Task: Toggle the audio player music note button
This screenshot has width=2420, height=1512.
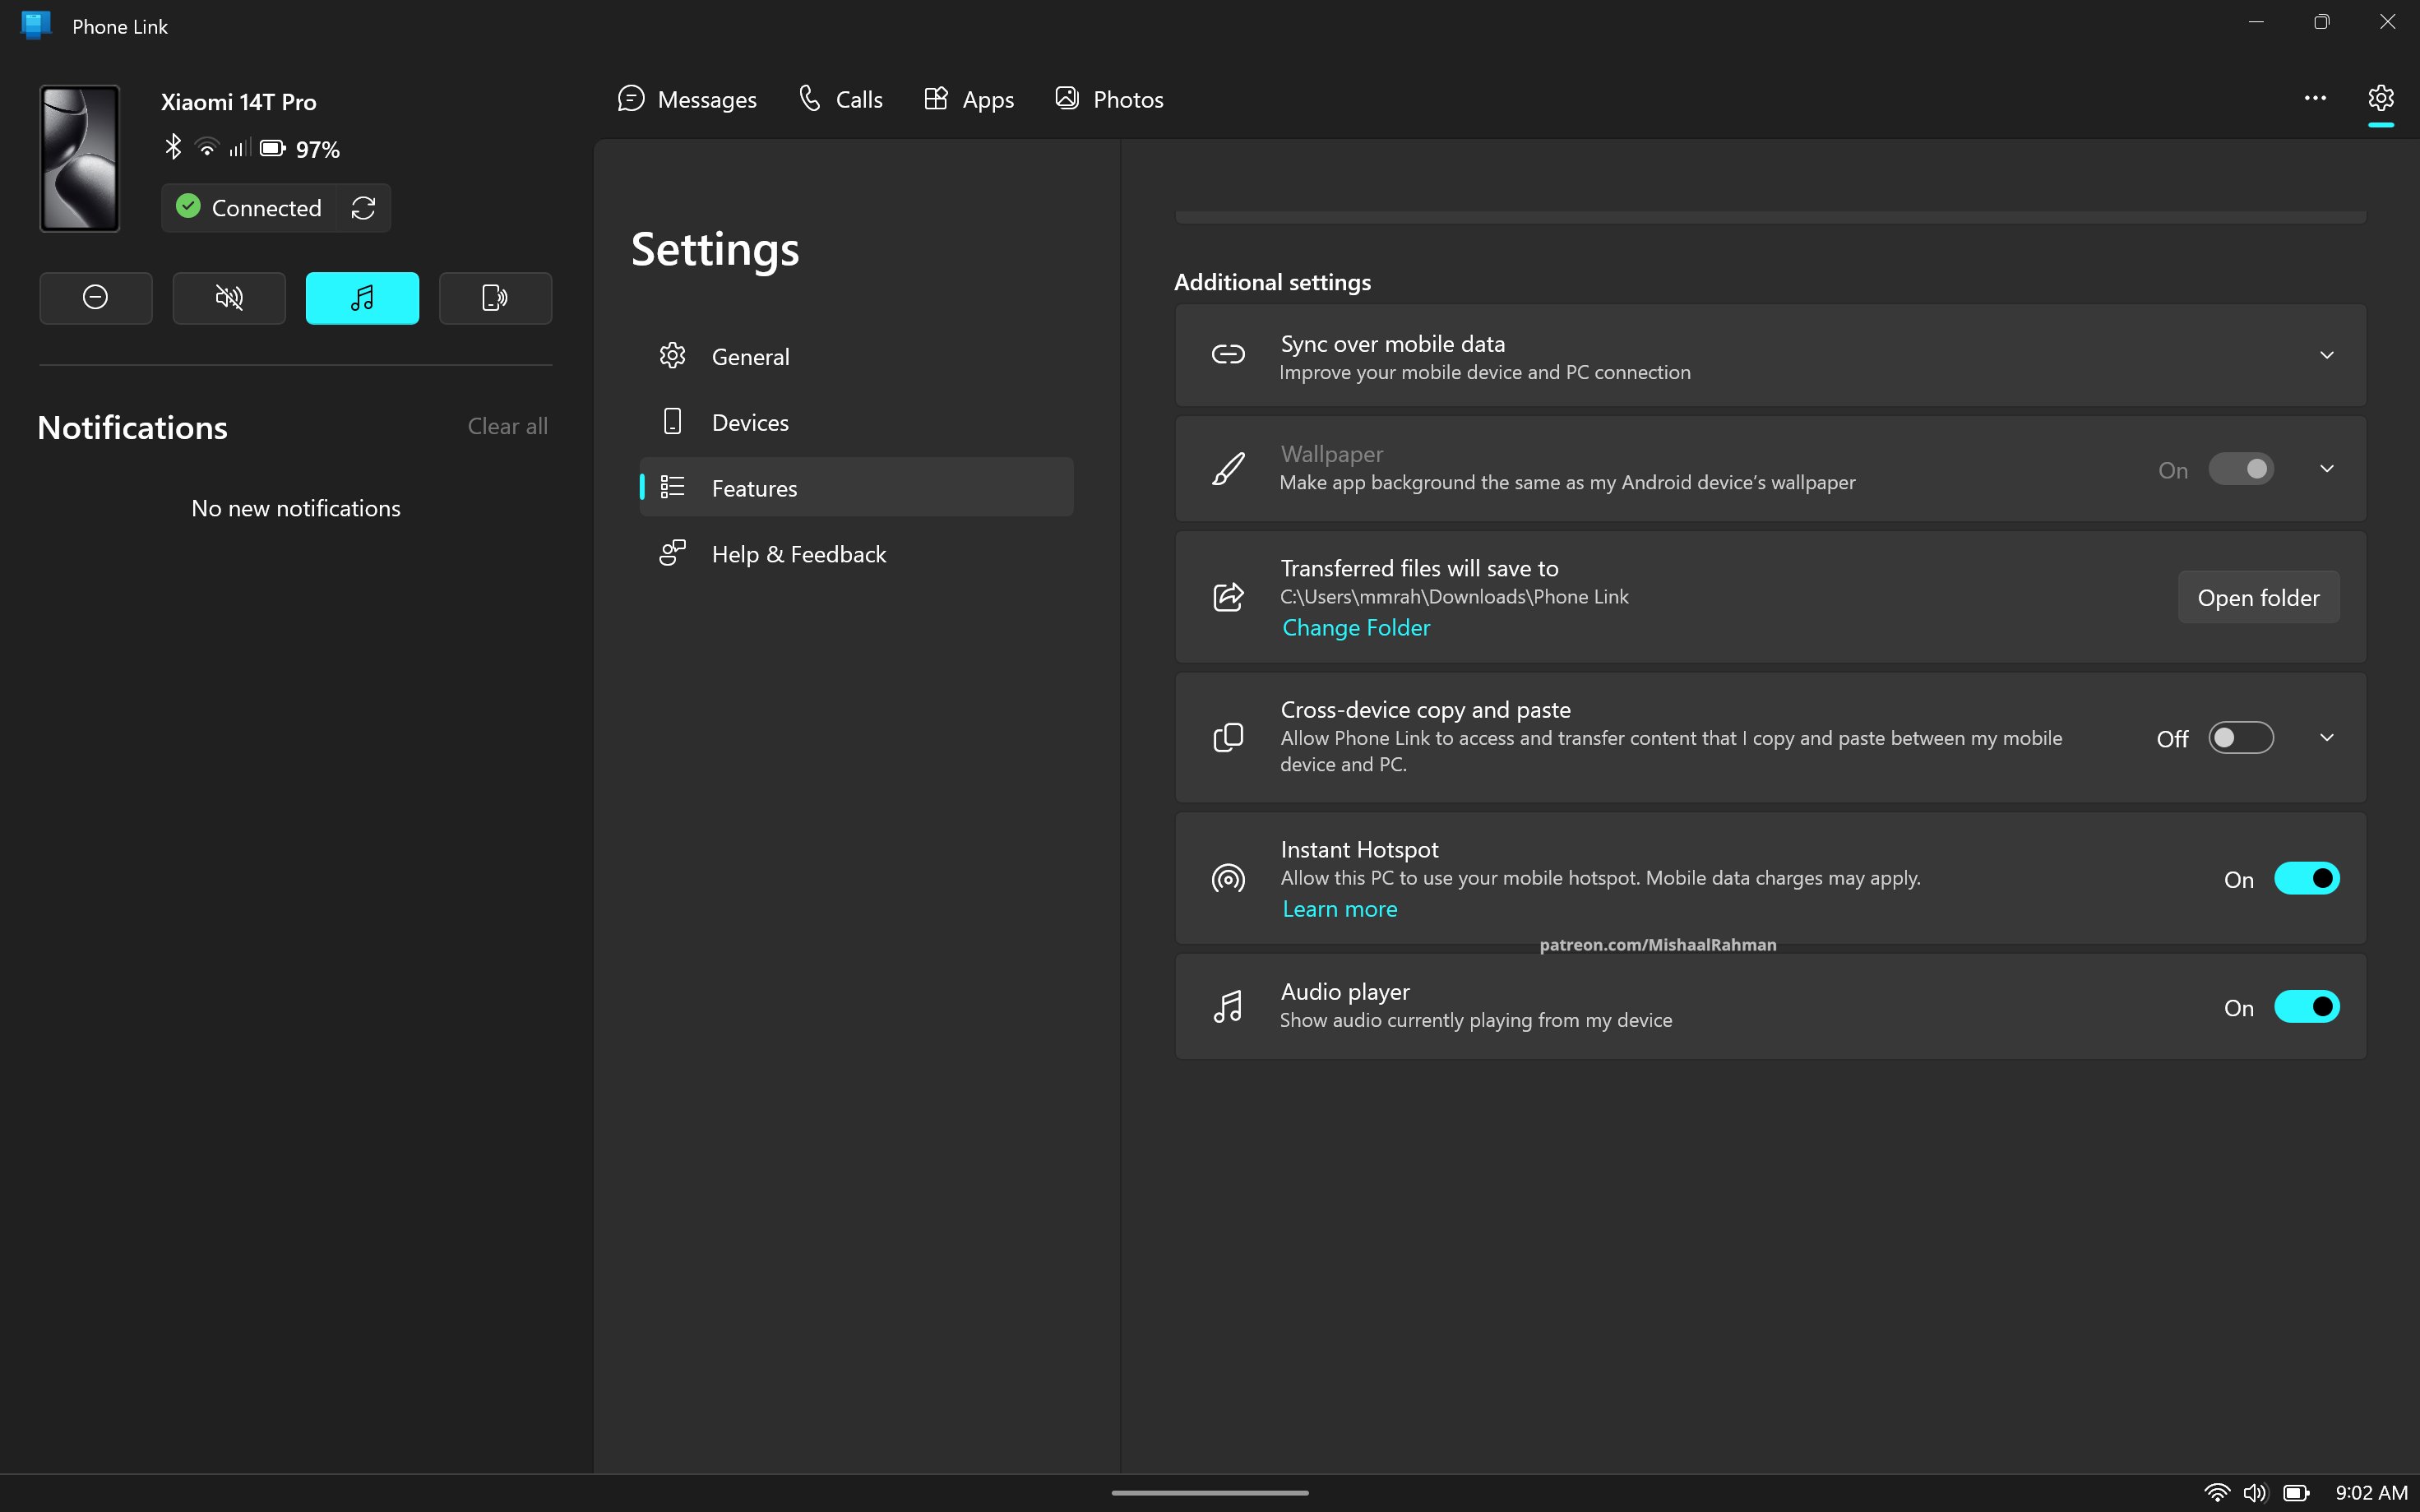Action: pos(362,298)
